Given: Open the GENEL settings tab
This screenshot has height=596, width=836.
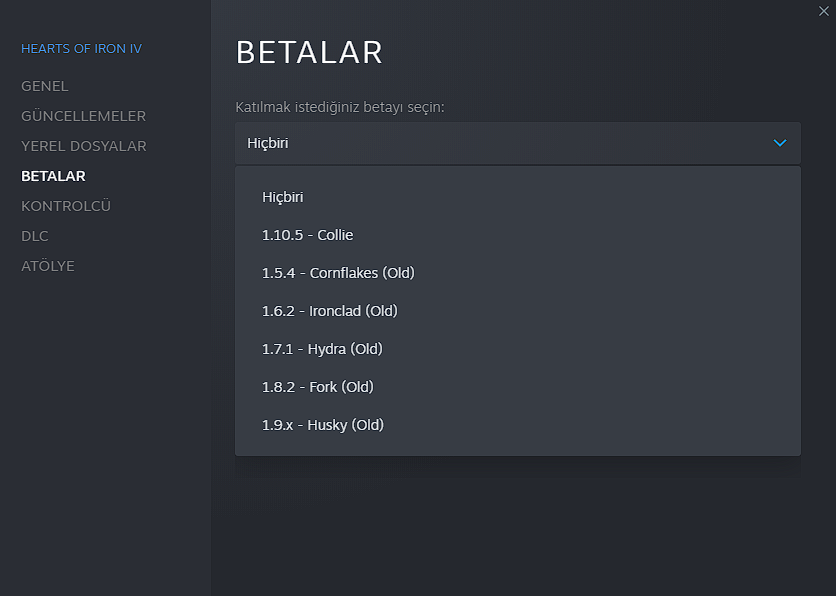Looking at the screenshot, I should click(45, 86).
